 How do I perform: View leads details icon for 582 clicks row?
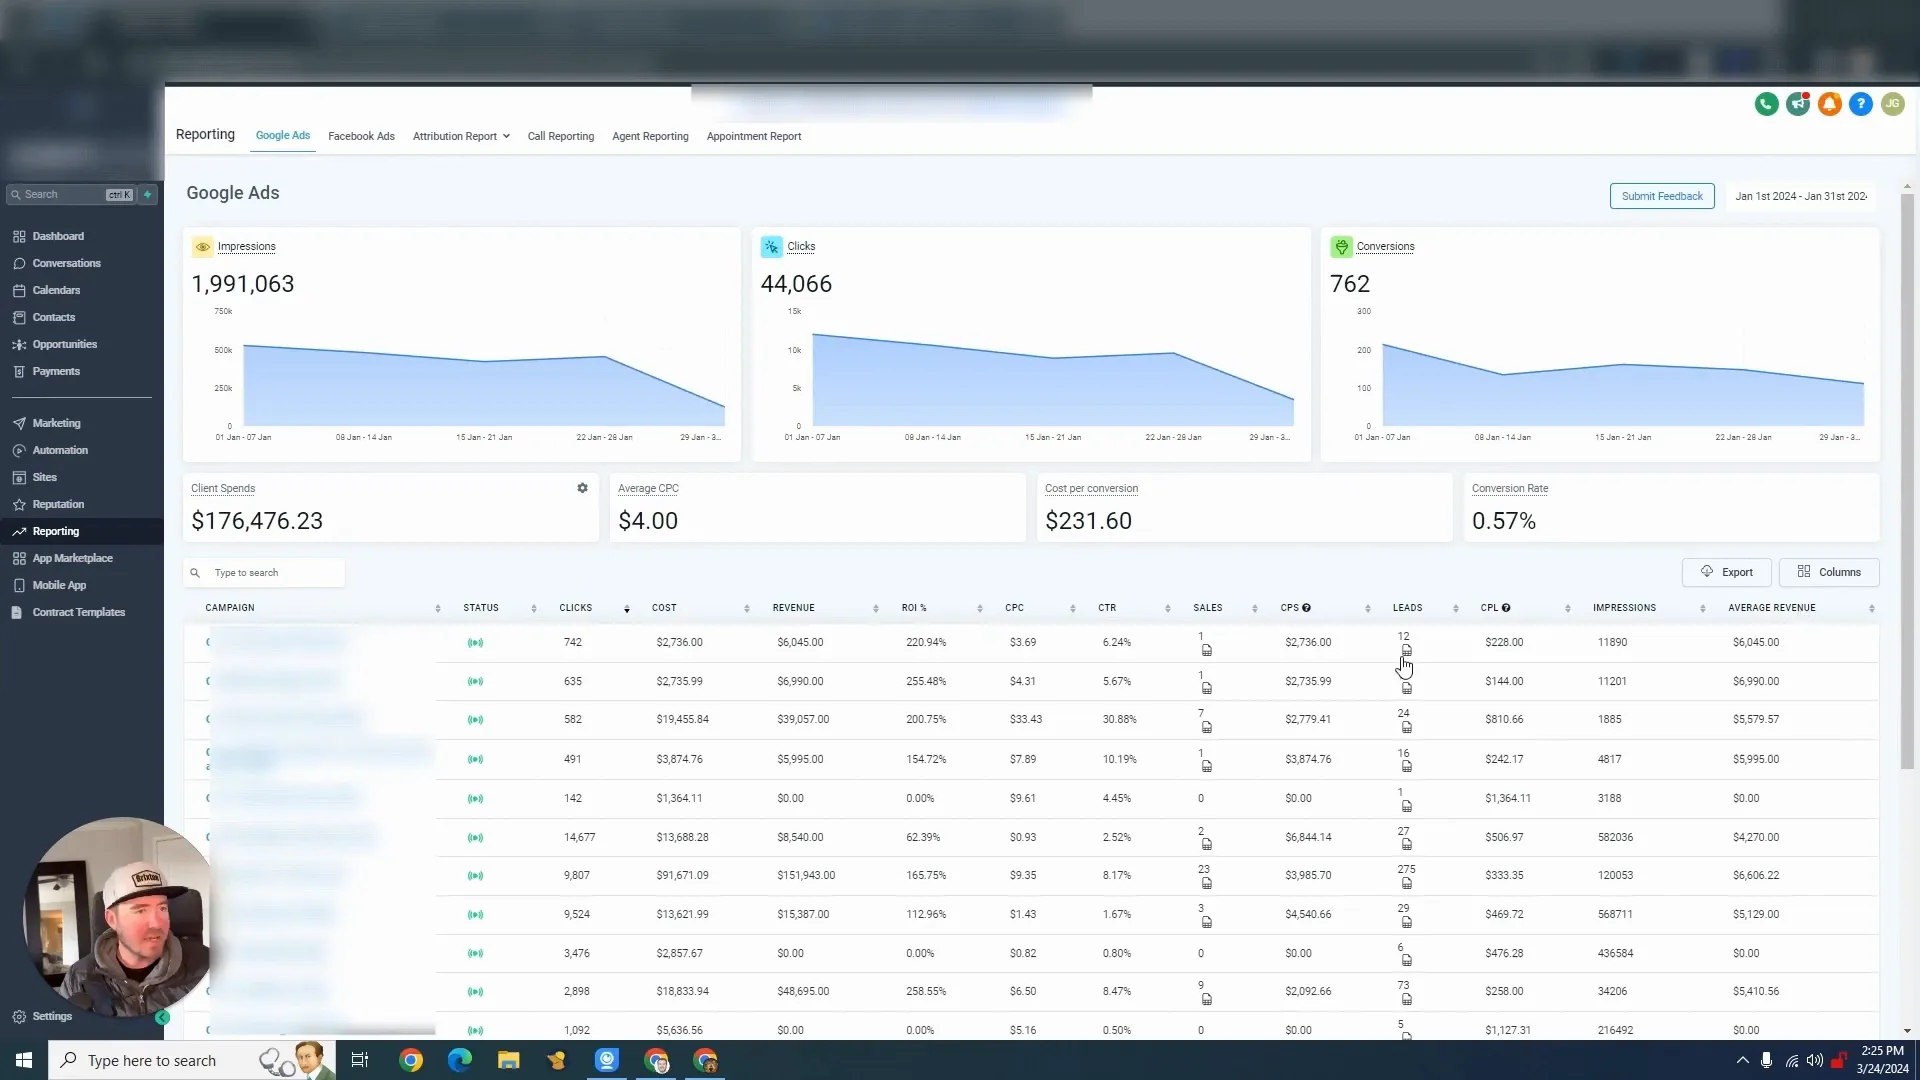[1407, 727]
